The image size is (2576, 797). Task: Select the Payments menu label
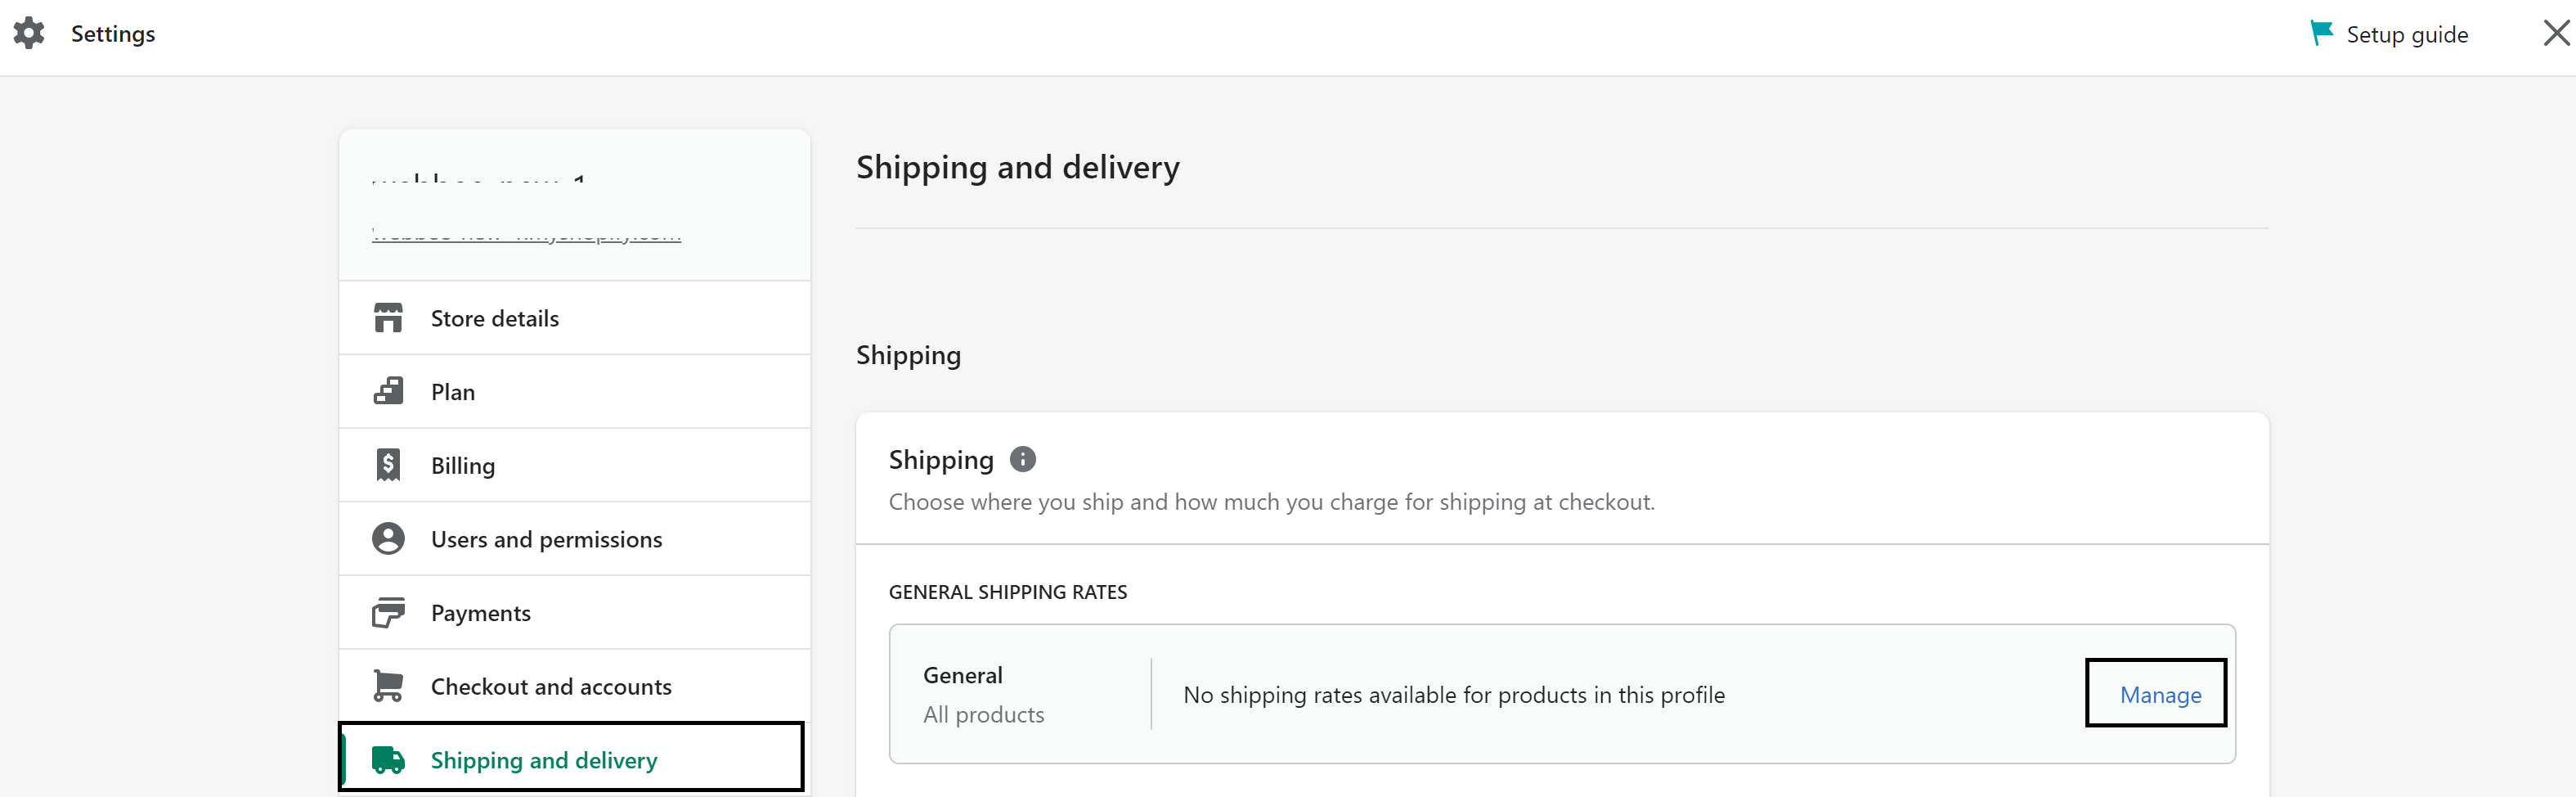coord(480,613)
